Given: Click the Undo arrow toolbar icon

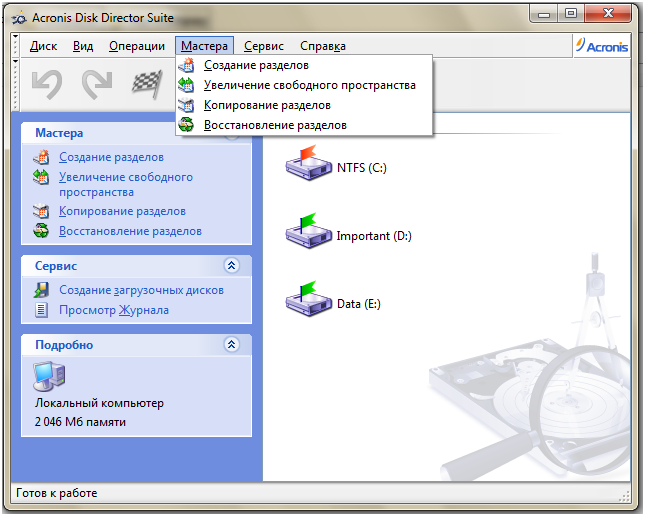Looking at the screenshot, I should coord(47,84).
